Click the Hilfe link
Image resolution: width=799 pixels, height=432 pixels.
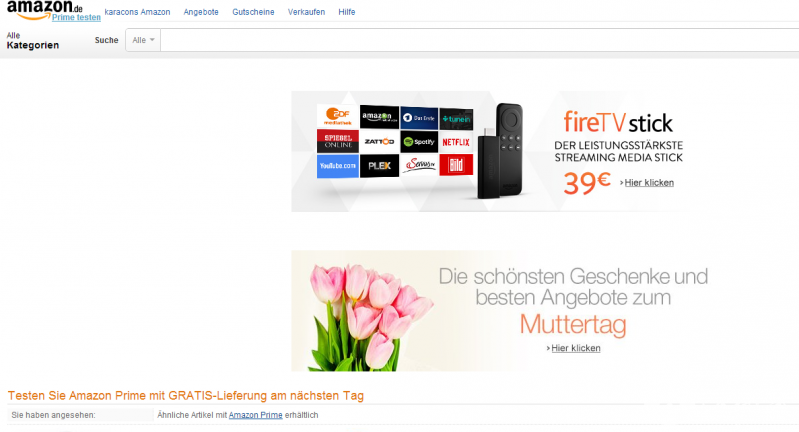(347, 12)
